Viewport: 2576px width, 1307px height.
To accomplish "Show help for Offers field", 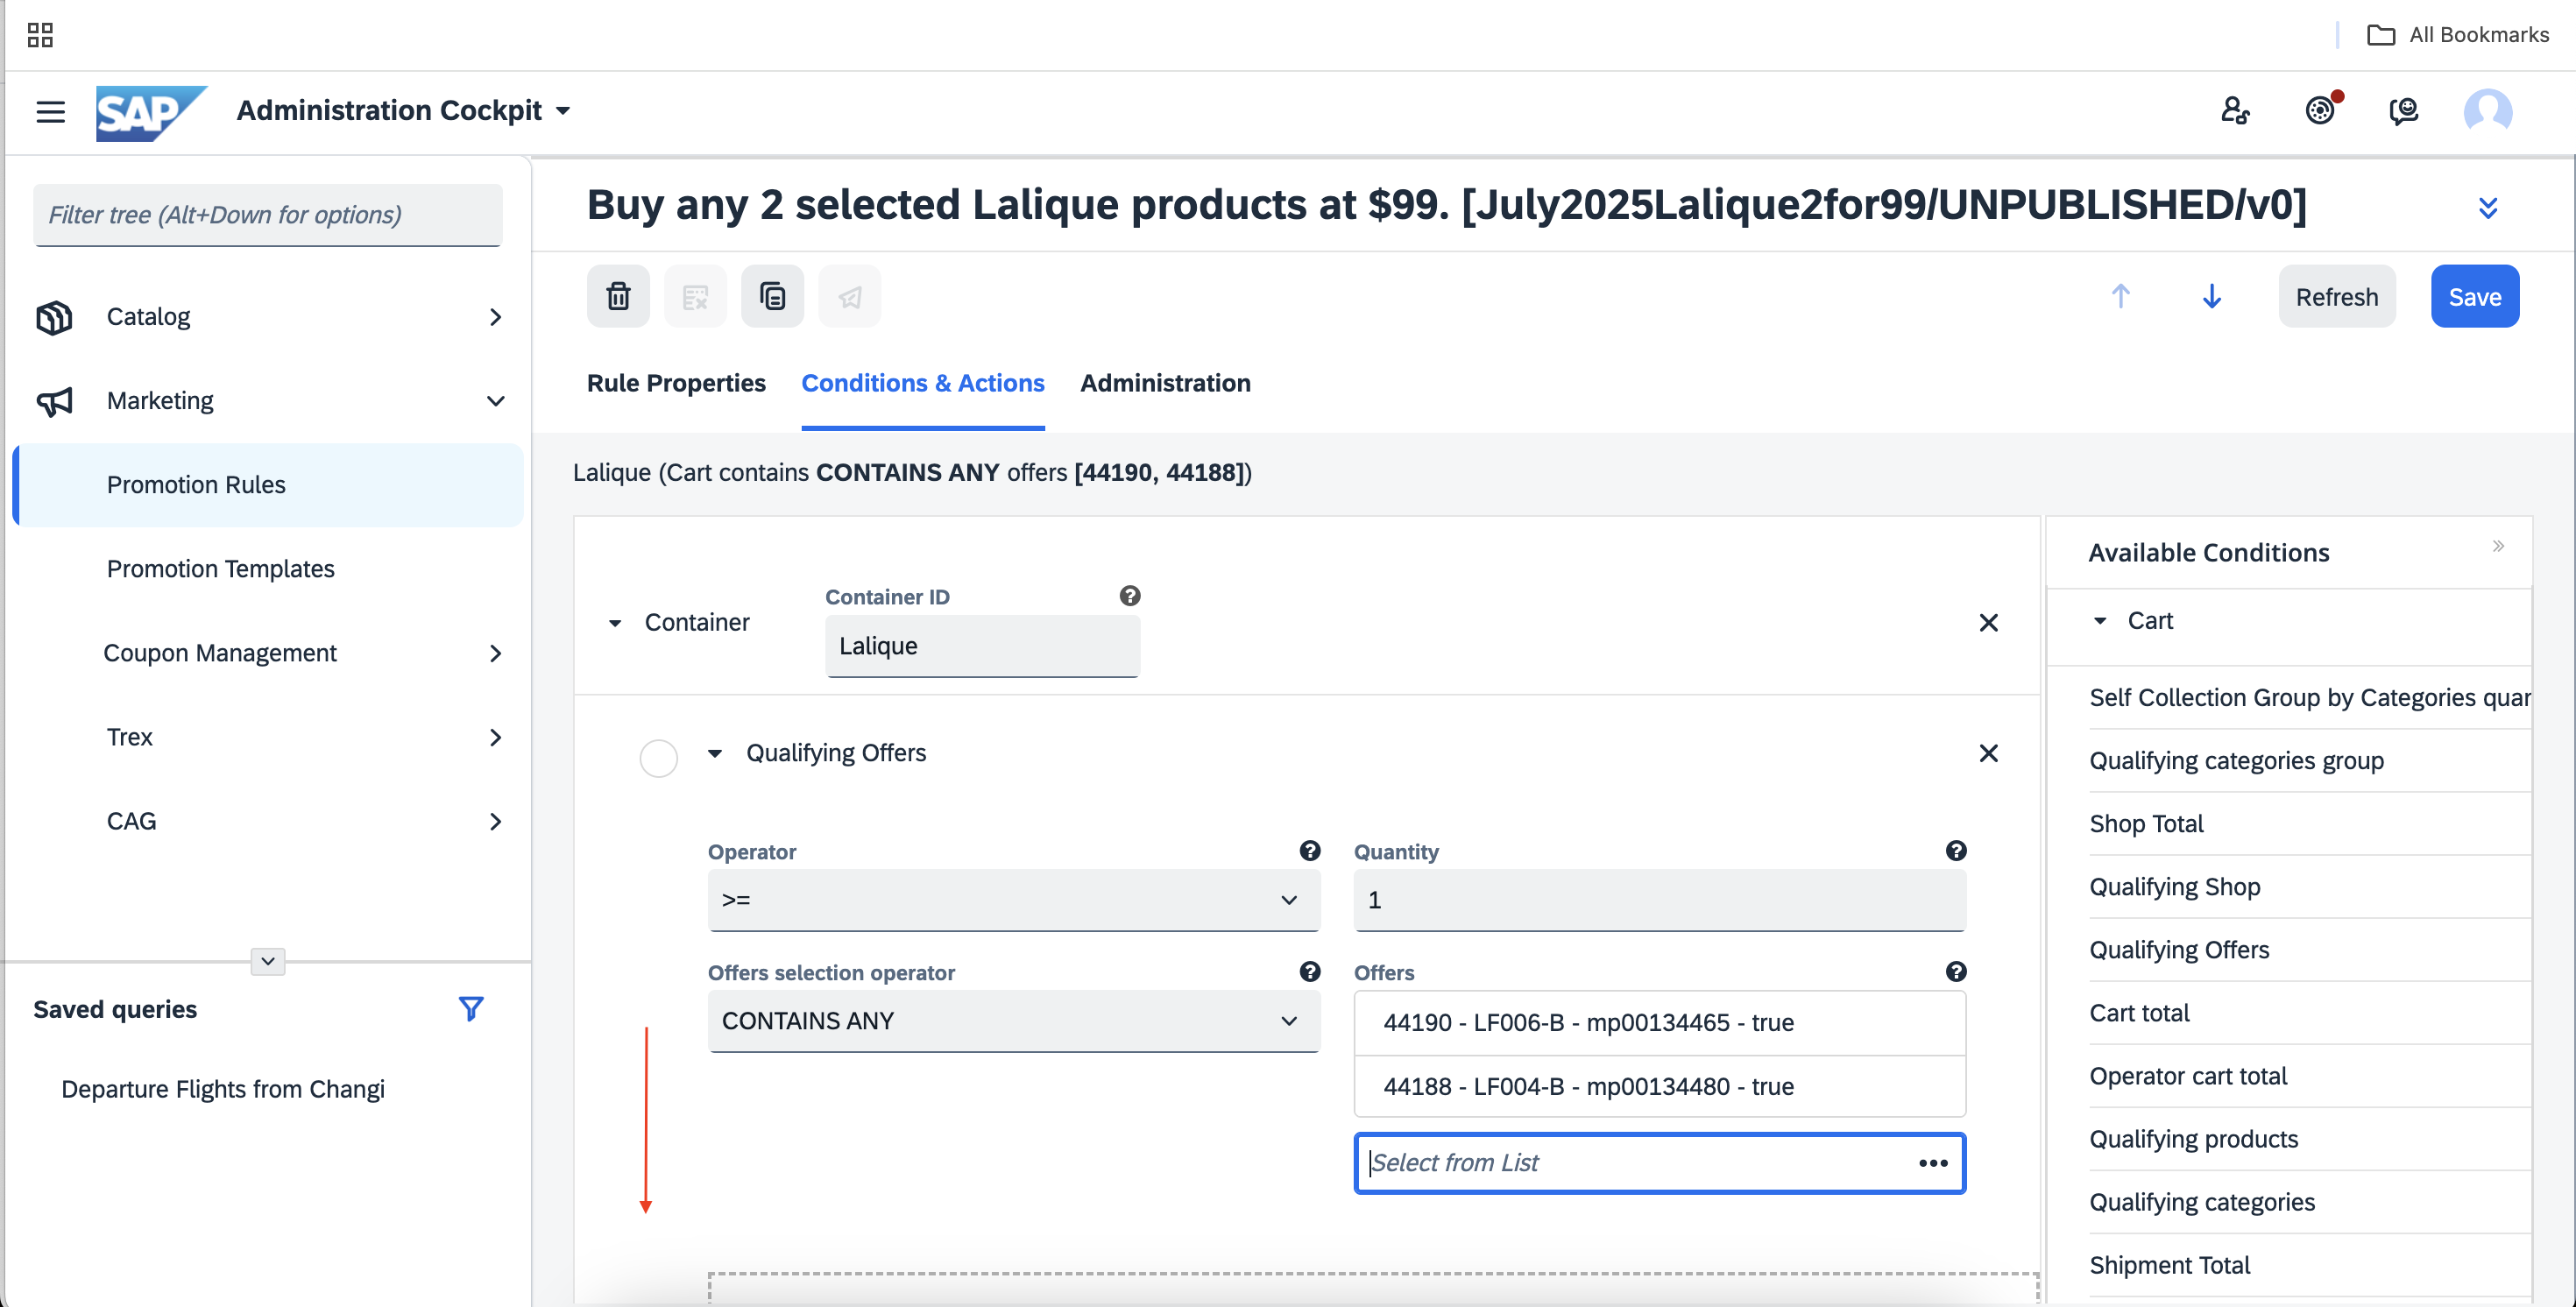I will (x=1956, y=972).
